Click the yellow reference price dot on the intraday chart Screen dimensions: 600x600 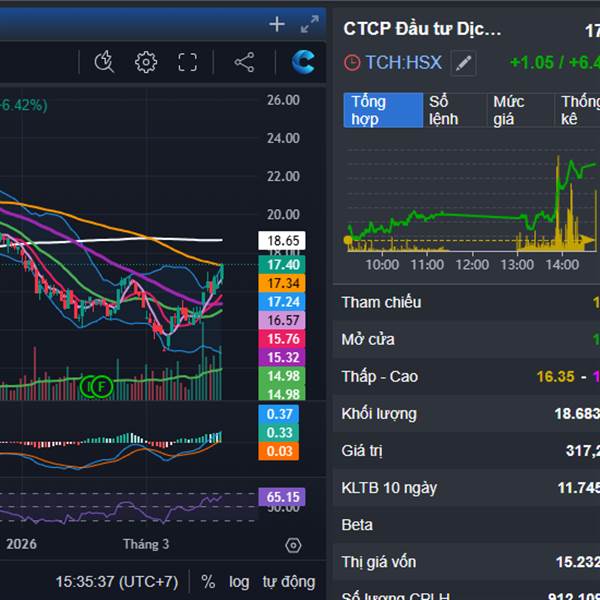point(348,240)
